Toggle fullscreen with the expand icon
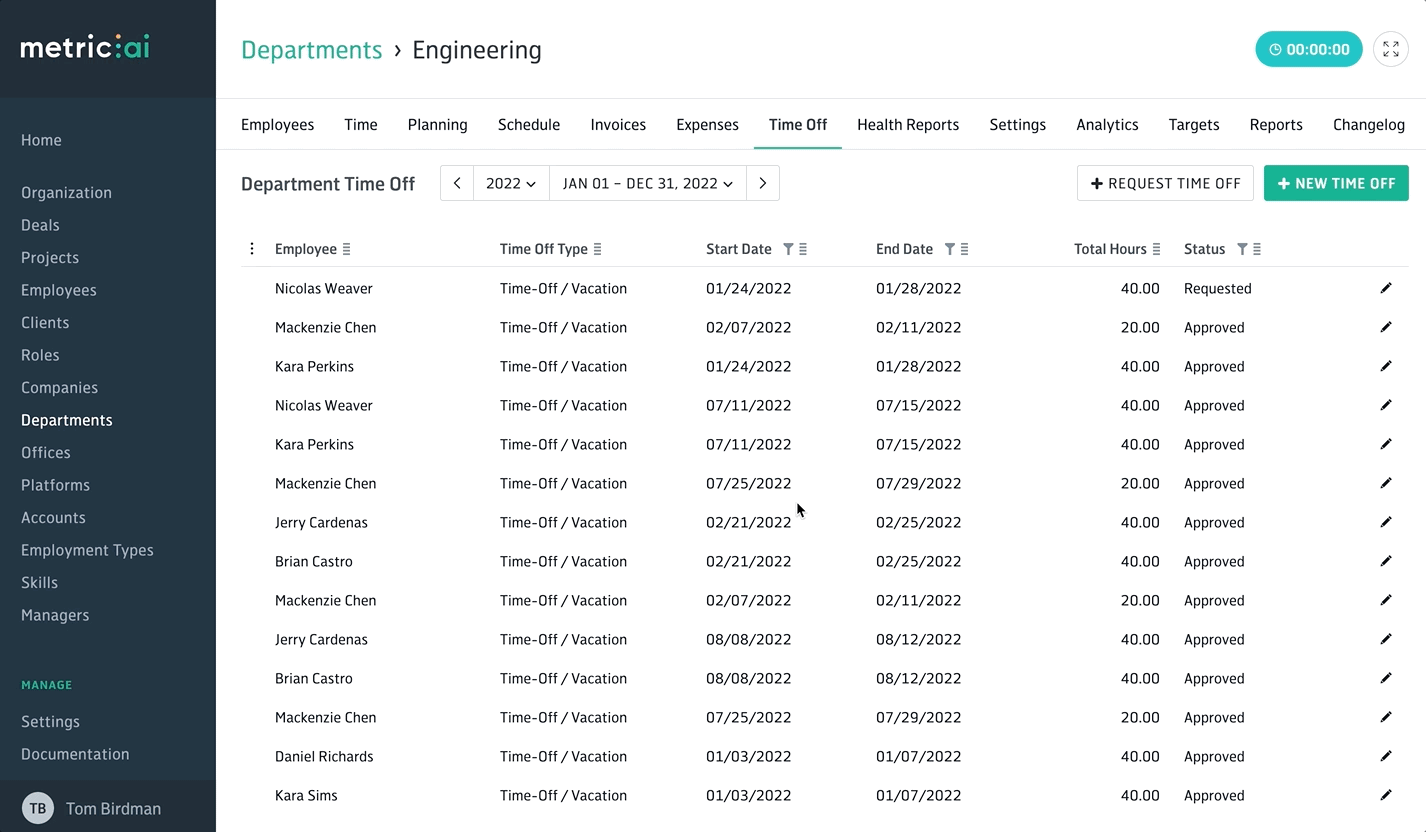Viewport: 1426px width, 832px height. pyautogui.click(x=1391, y=49)
